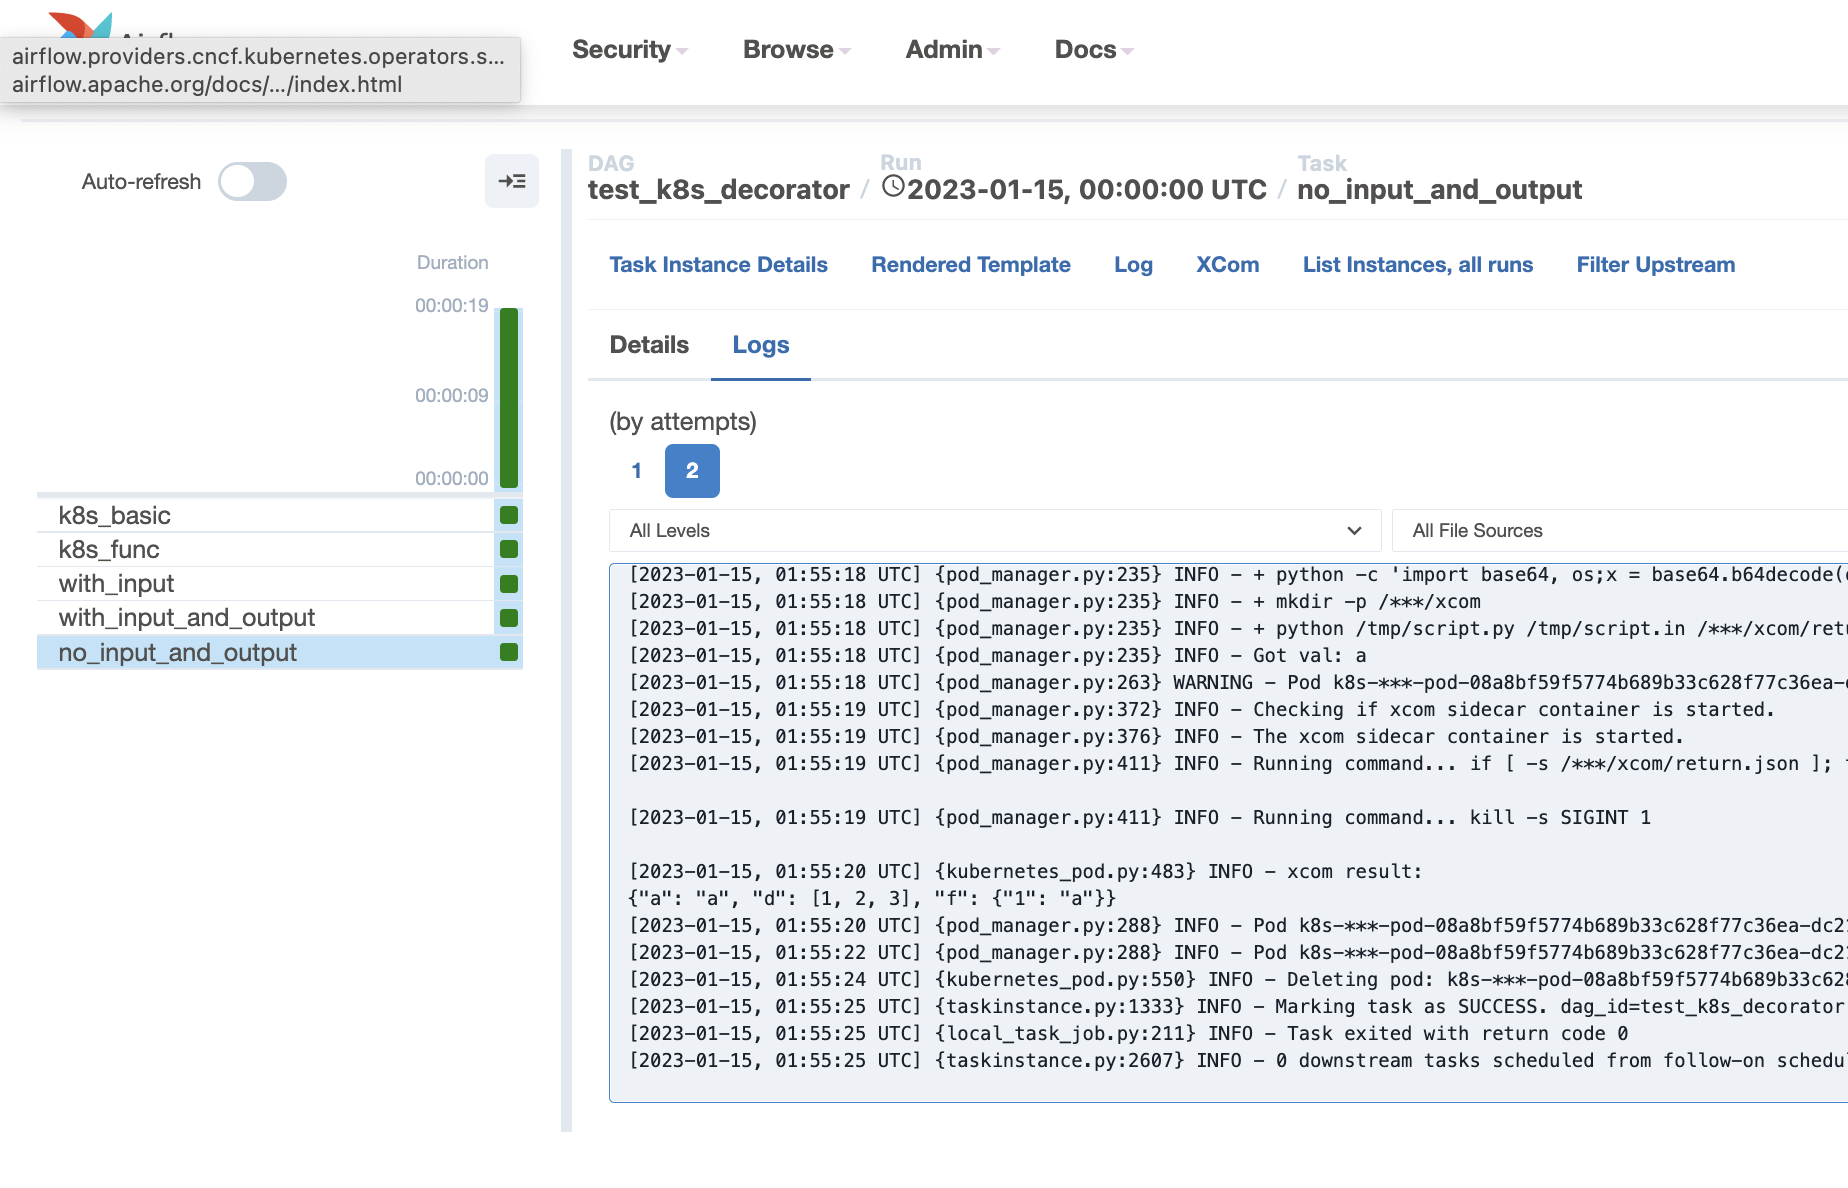Click the WARNING log line
Screen dimensions: 1848x1188
(1238, 682)
